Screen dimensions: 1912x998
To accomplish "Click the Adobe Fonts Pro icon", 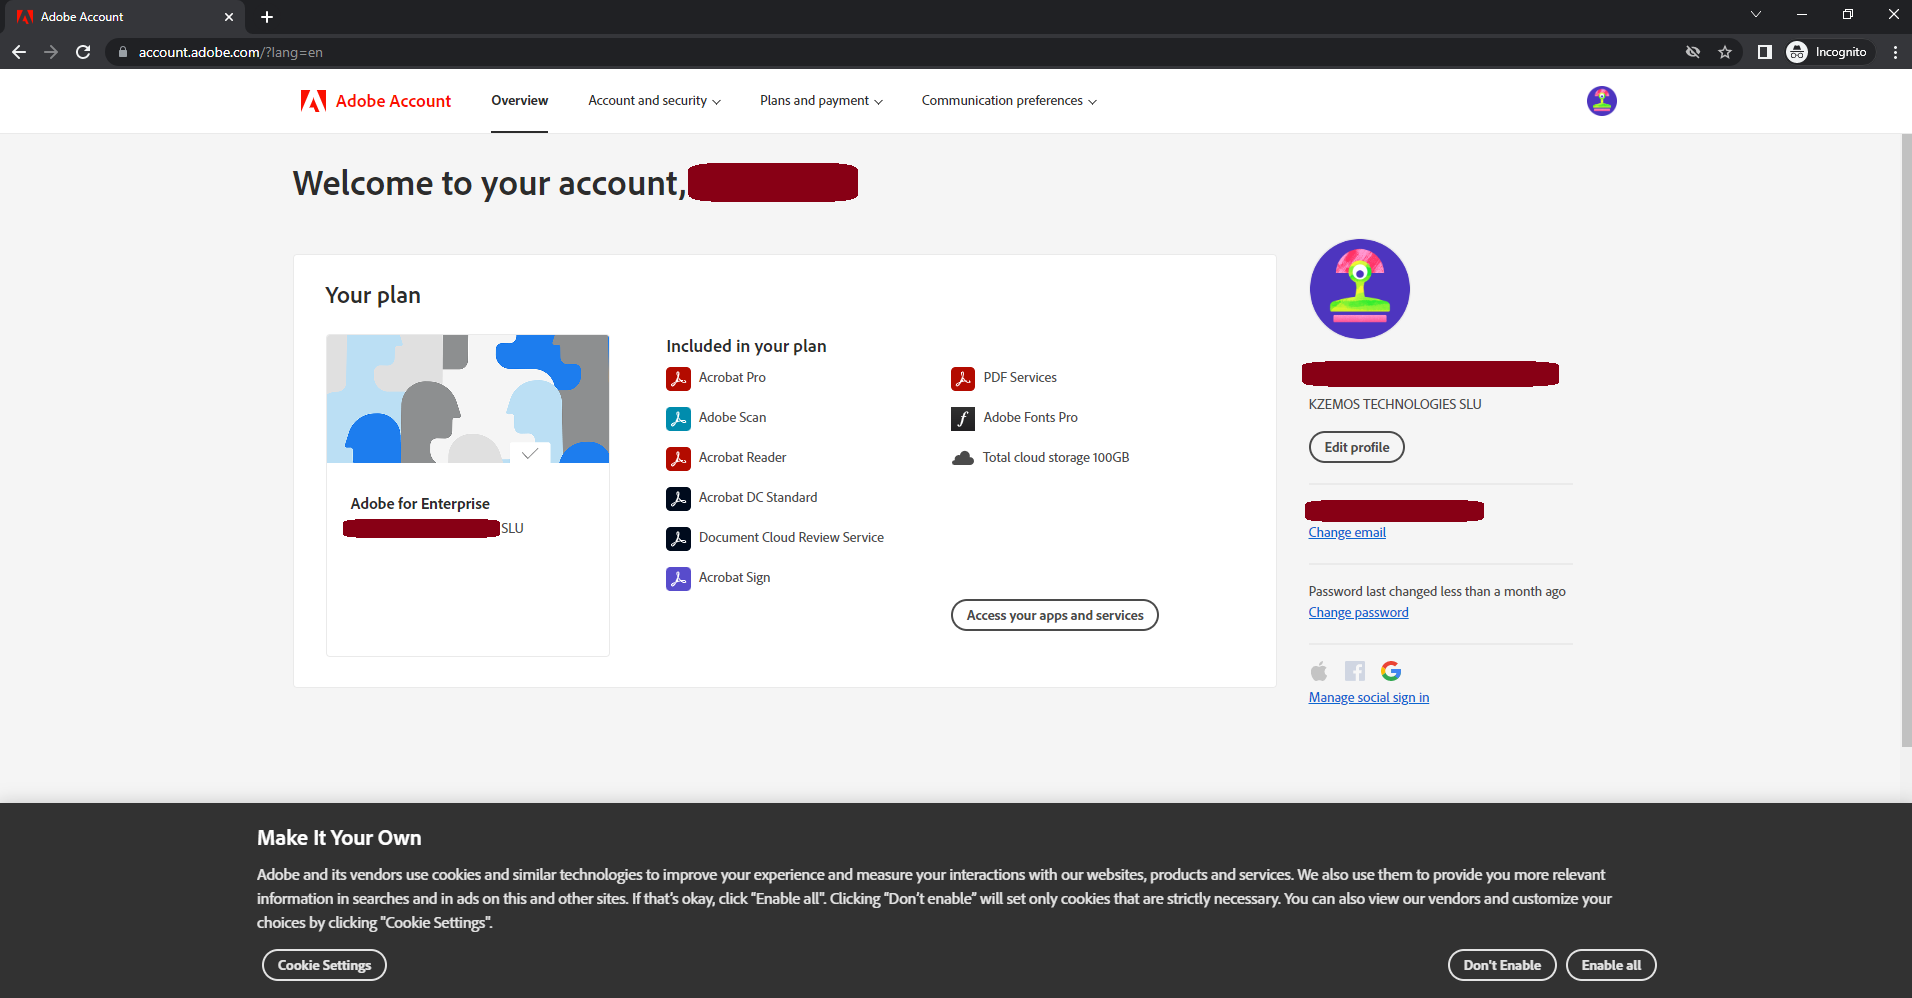I will click(962, 418).
